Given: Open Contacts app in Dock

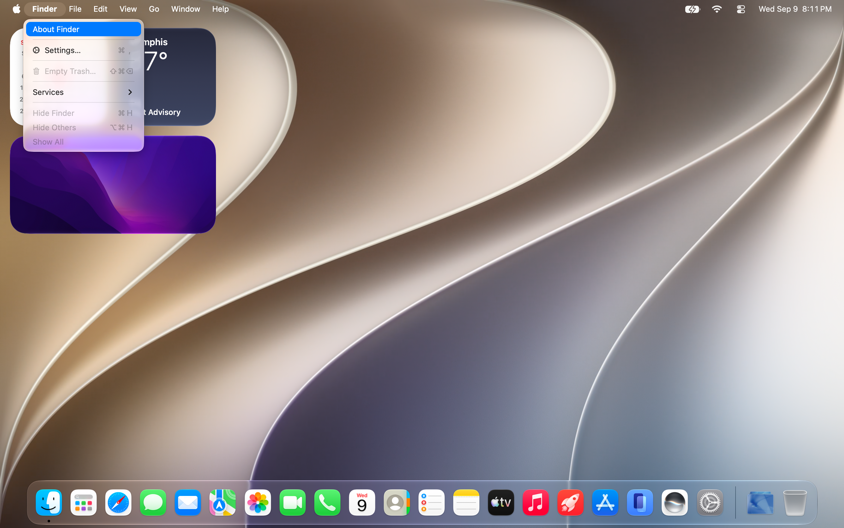Looking at the screenshot, I should pos(397,503).
